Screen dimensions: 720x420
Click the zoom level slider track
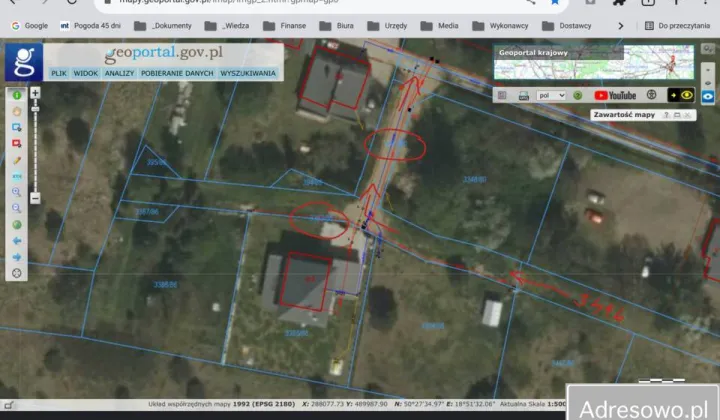(35, 150)
